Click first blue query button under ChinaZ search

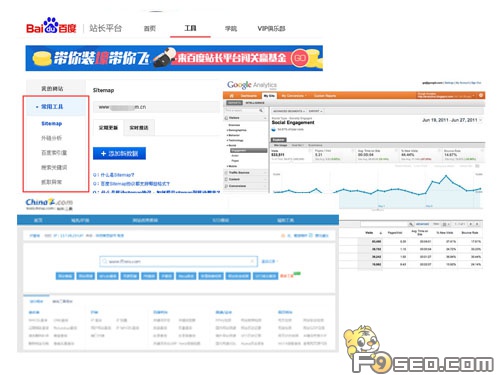coord(65,276)
